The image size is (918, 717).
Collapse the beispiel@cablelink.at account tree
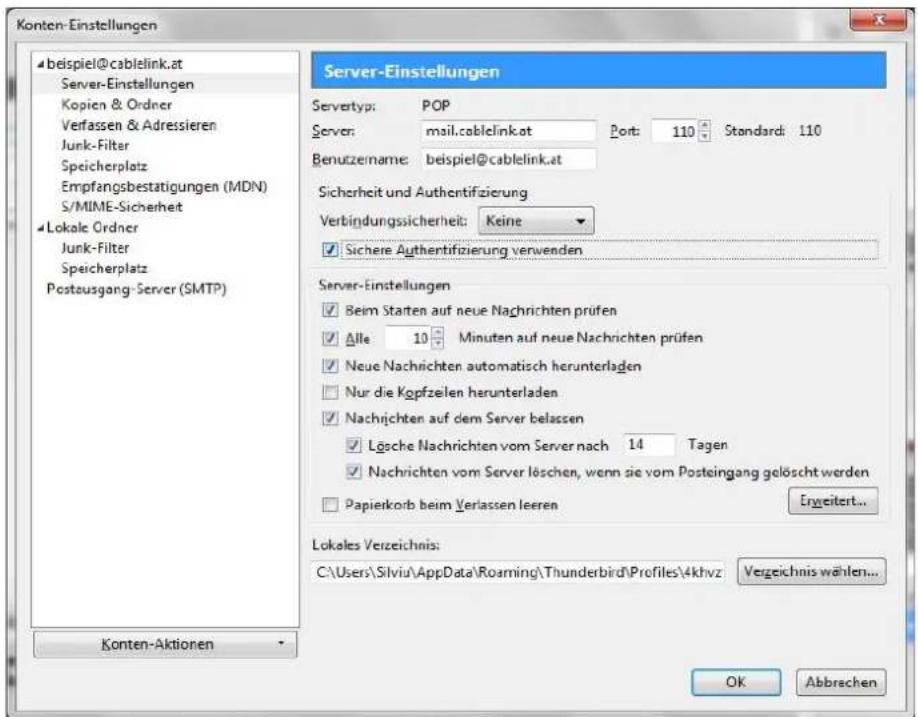40,64
